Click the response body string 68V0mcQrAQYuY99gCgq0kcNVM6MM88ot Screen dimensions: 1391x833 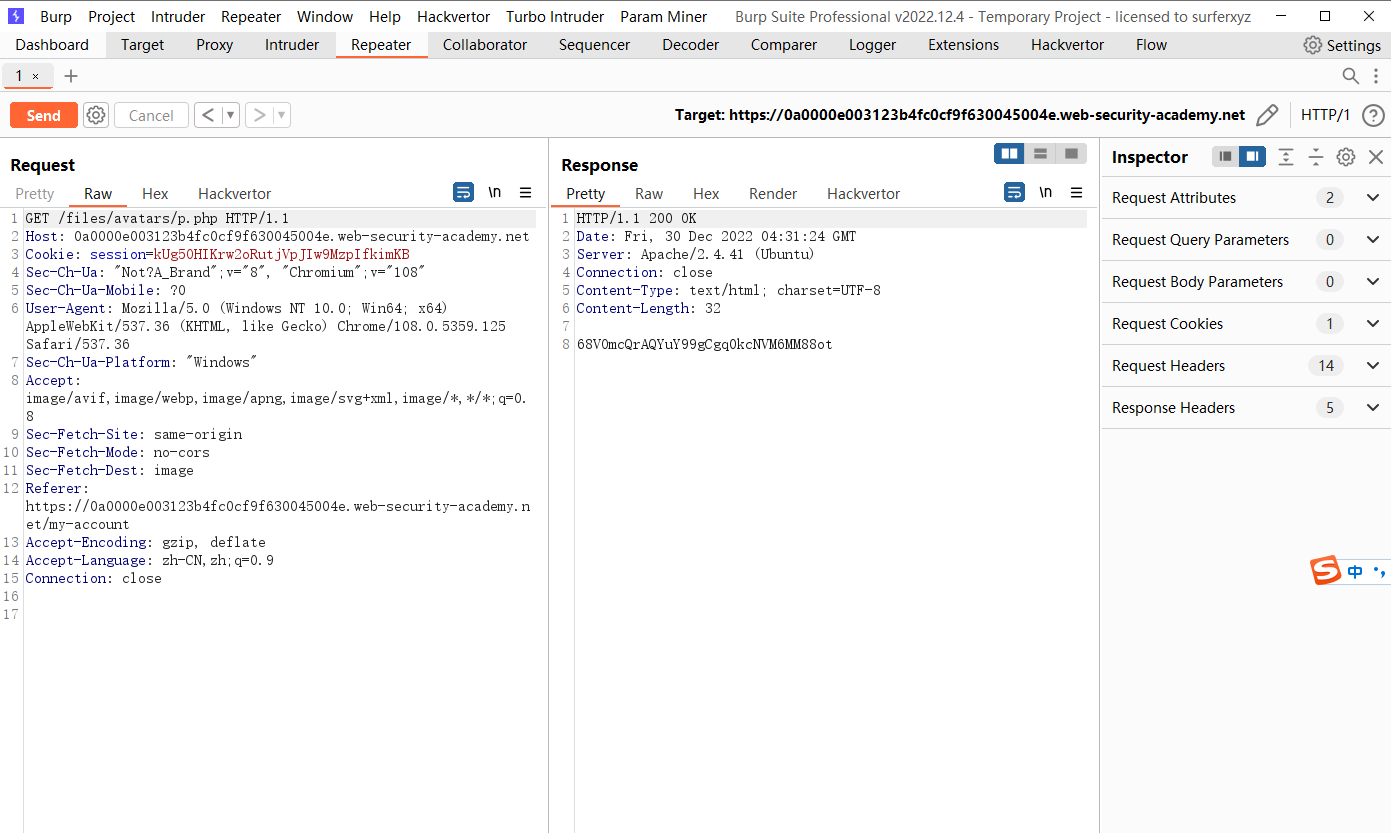pos(704,344)
